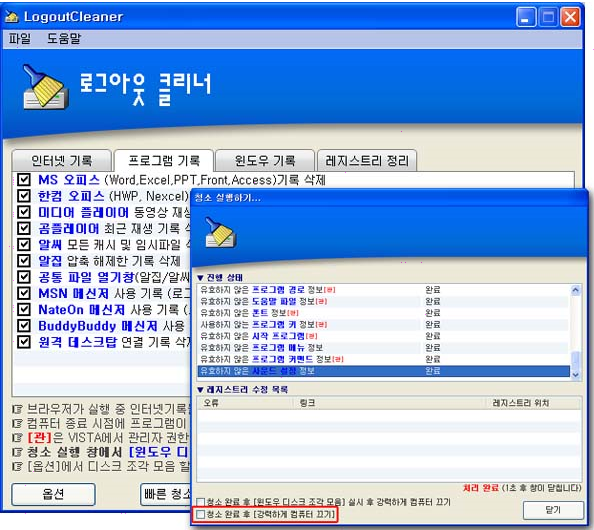Toggle the NateOn 메신저 checkbox
The width and height of the screenshot is (594, 530).
click(x=24, y=310)
